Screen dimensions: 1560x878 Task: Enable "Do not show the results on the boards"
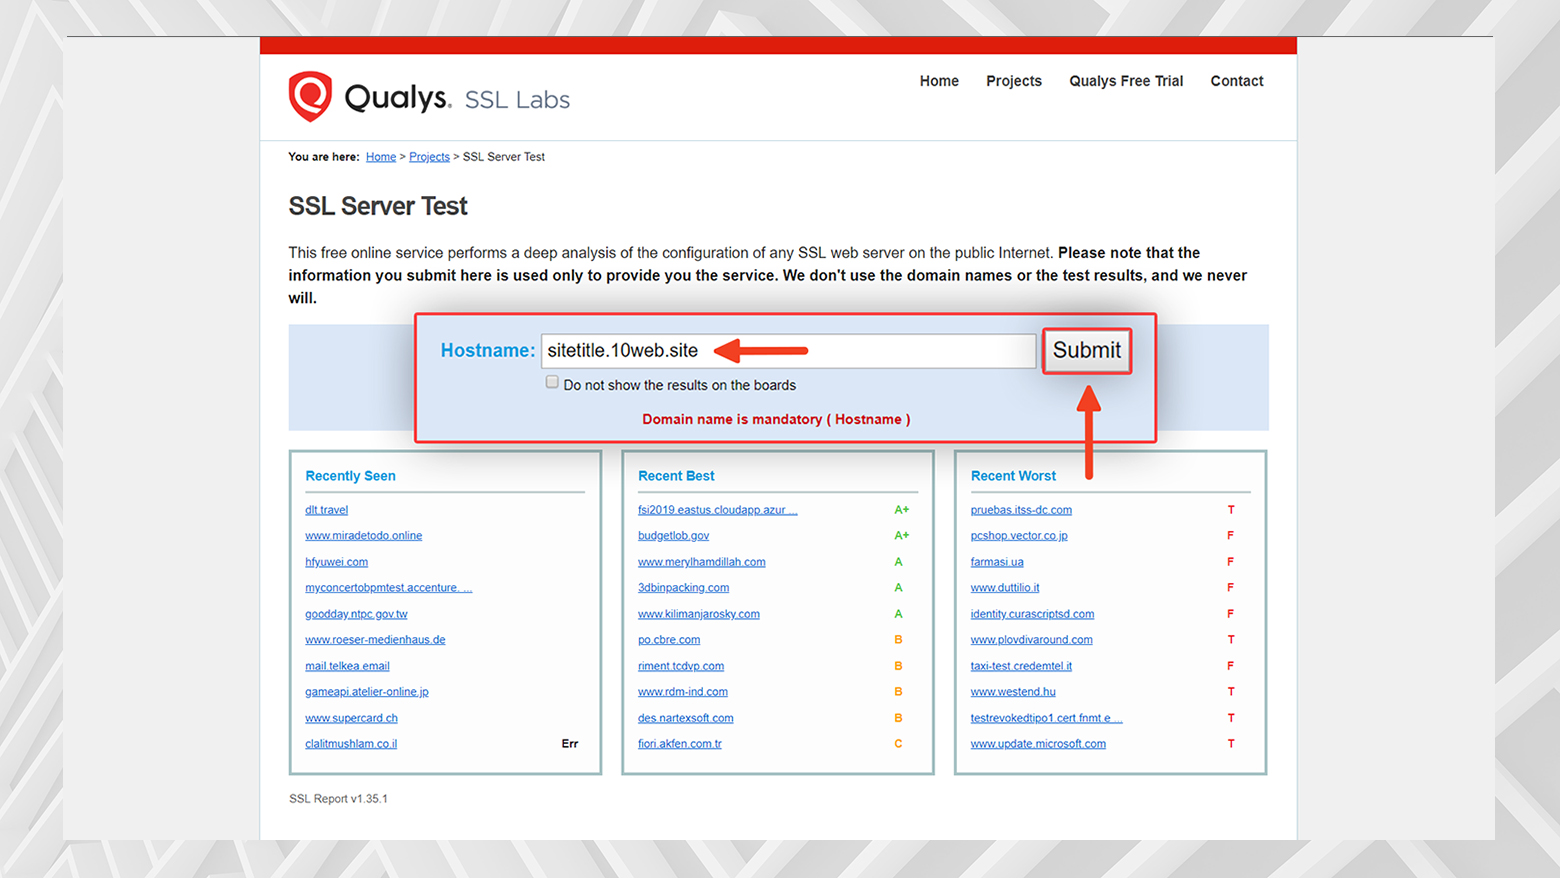click(552, 382)
